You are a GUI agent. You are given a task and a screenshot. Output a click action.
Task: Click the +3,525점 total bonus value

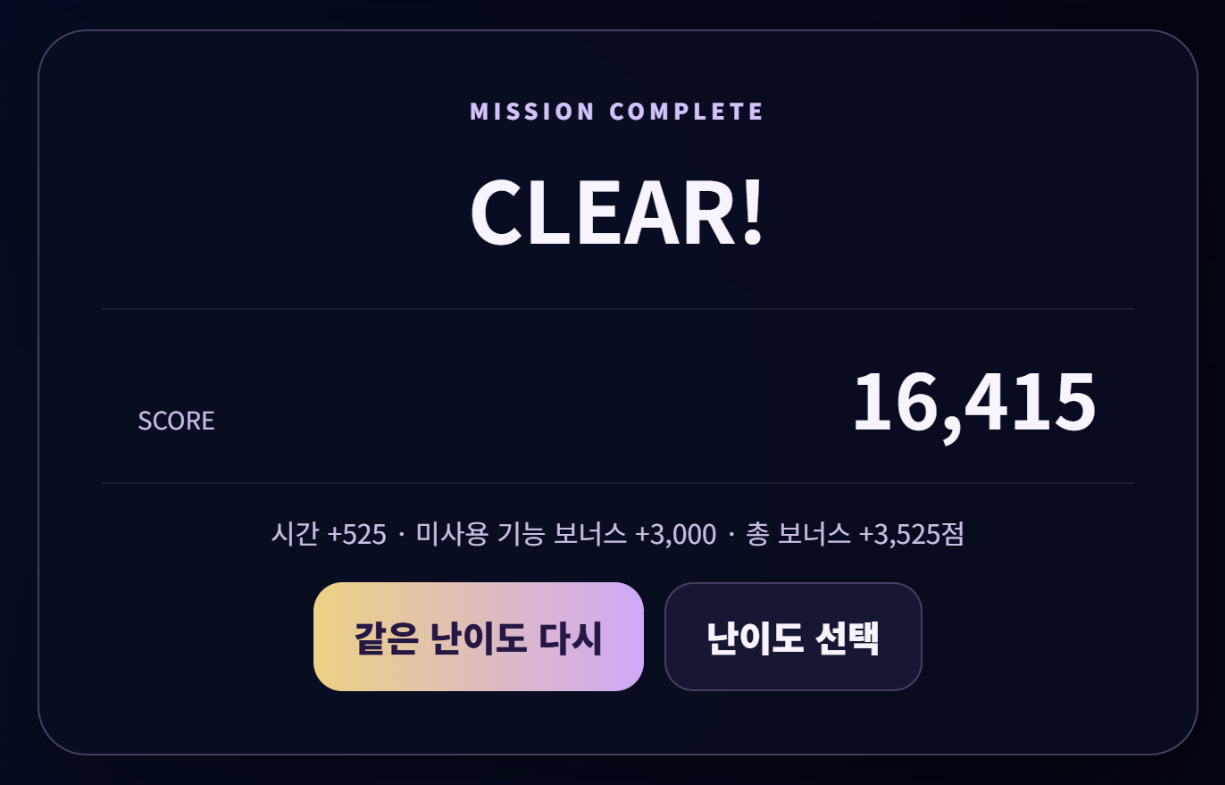[911, 535]
